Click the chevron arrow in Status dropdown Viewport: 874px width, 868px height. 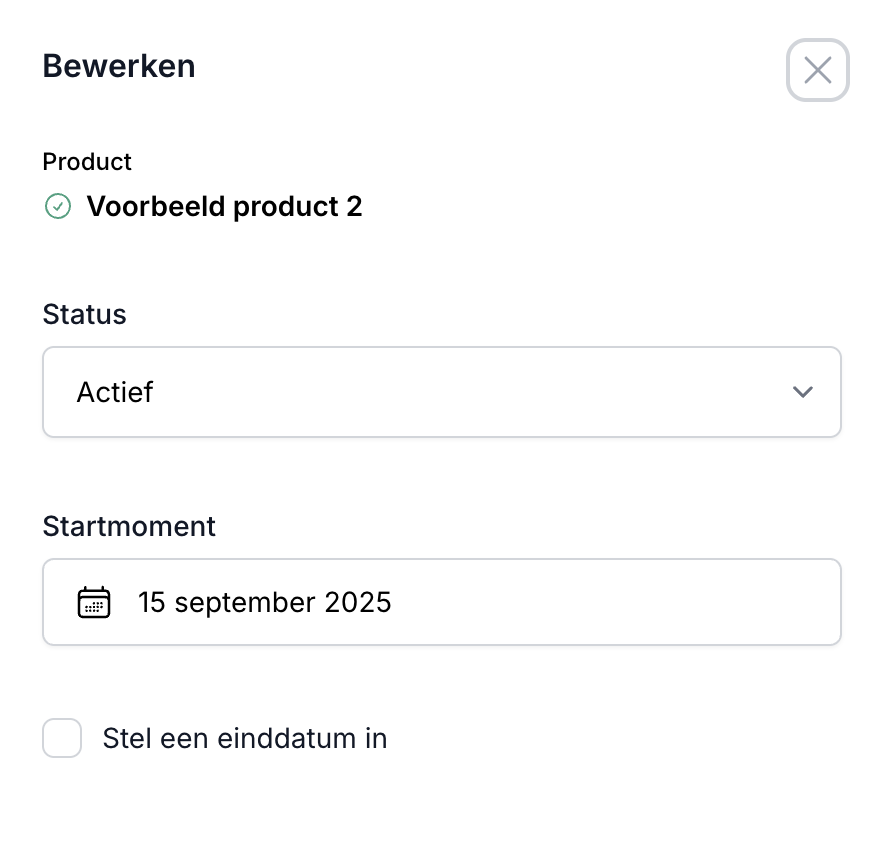pos(802,392)
